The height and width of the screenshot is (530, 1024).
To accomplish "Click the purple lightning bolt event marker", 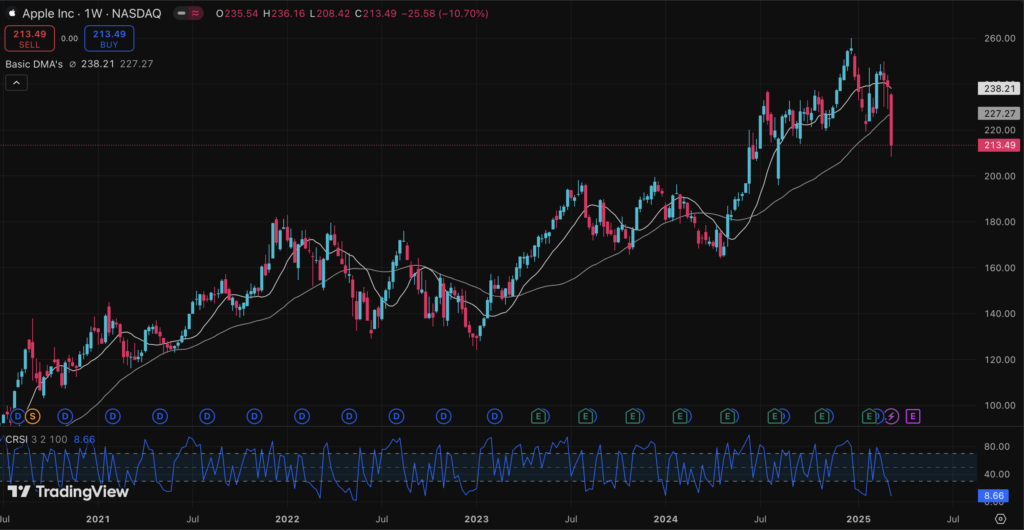I will [x=891, y=415].
